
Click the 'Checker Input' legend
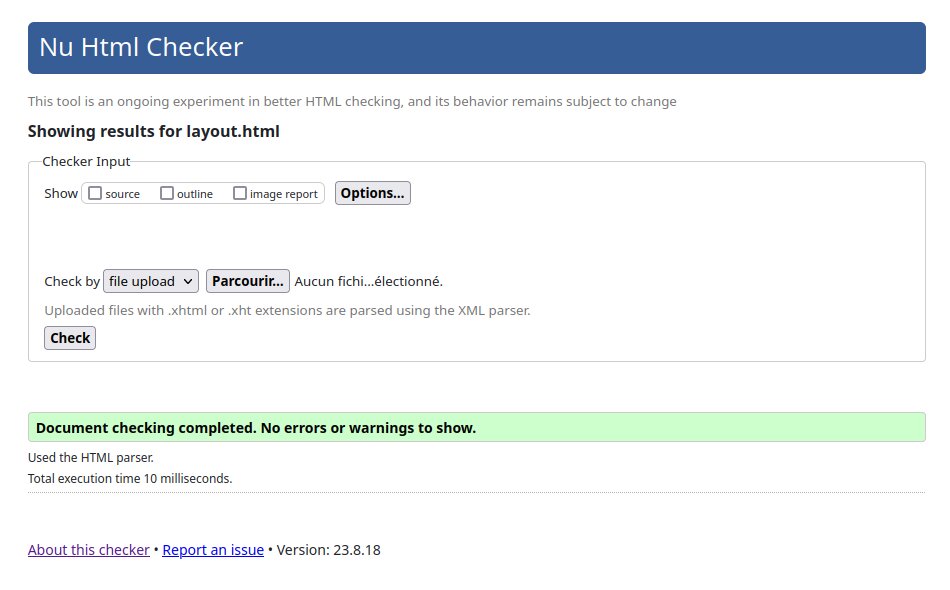tap(86, 161)
